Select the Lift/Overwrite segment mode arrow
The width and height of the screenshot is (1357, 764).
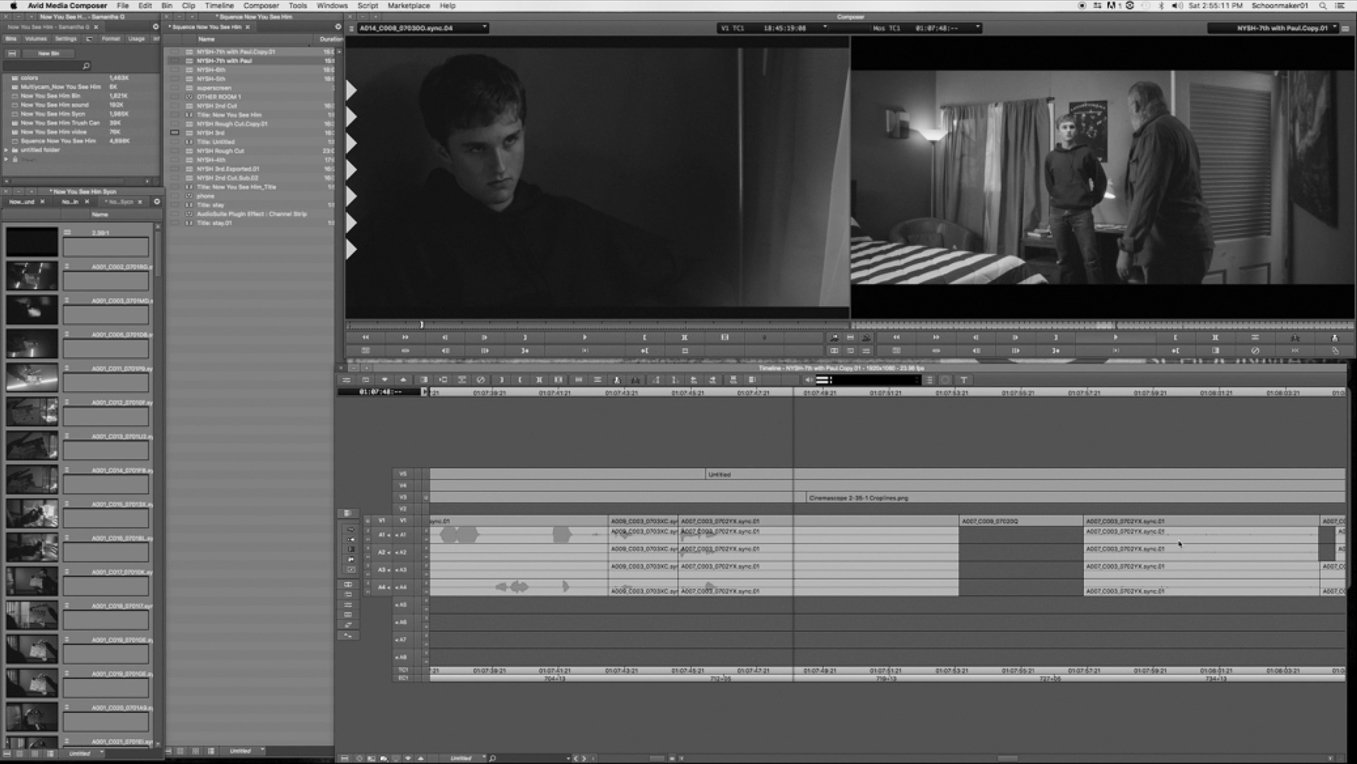350,530
